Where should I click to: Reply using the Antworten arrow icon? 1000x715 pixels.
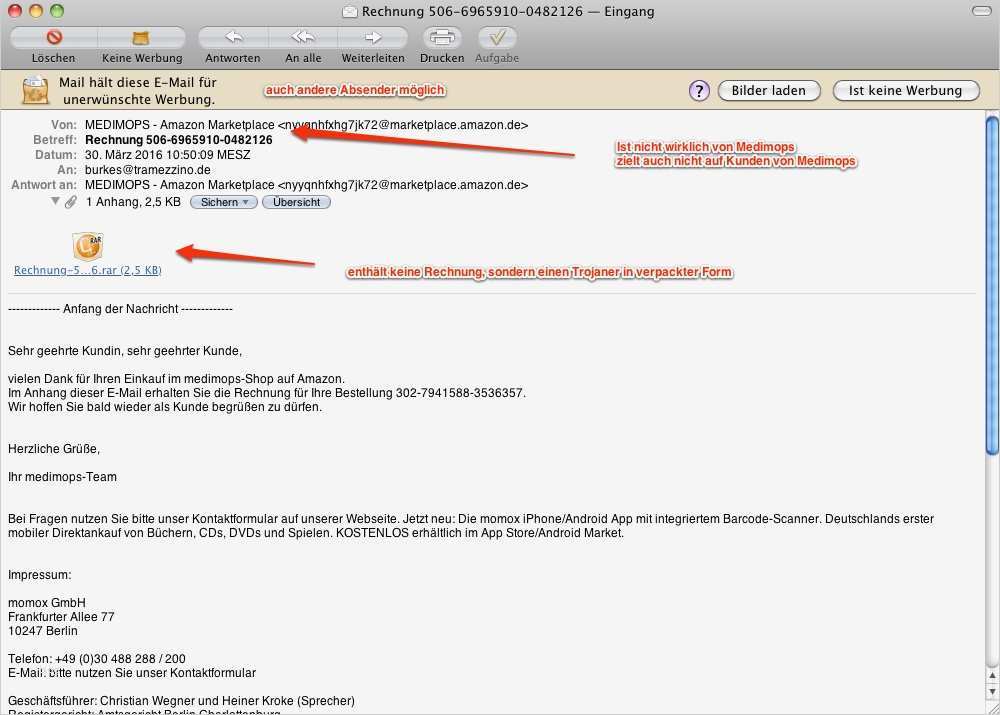(x=233, y=38)
